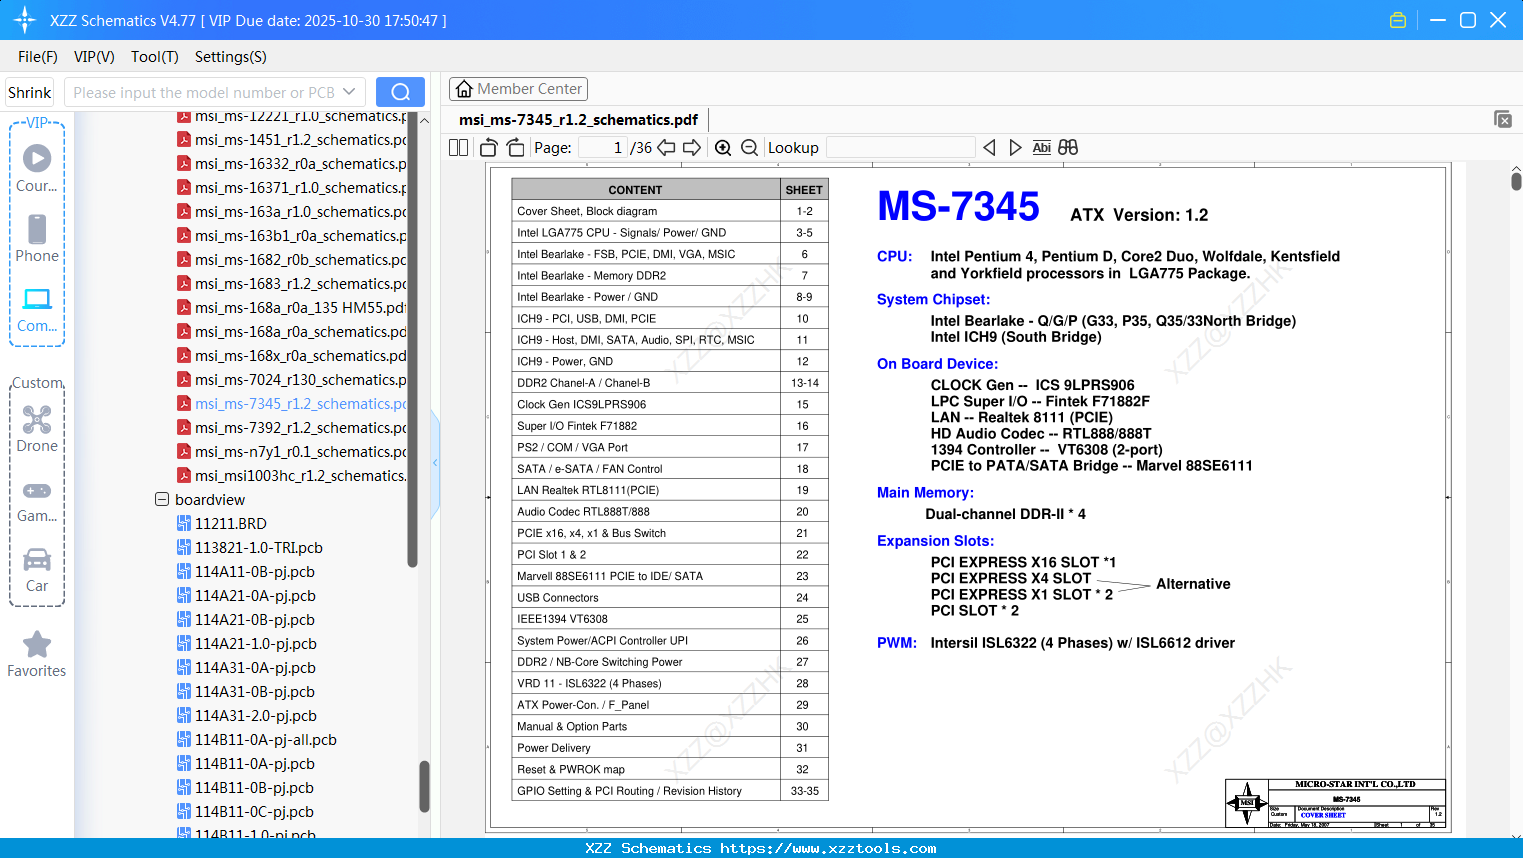The height and width of the screenshot is (858, 1523).
Task: Open msi_ms-1683_r1.2_schematics file
Action: pyautogui.click(x=292, y=284)
